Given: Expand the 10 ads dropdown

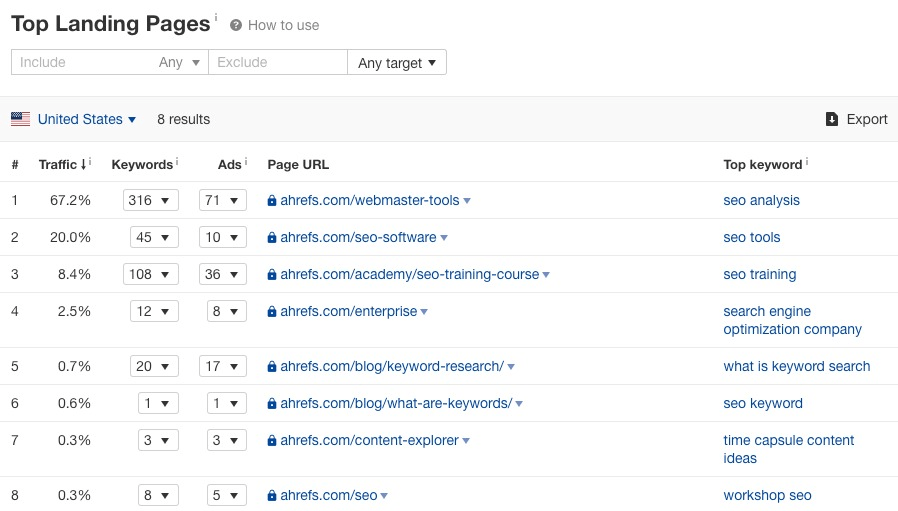Looking at the screenshot, I should click(223, 237).
